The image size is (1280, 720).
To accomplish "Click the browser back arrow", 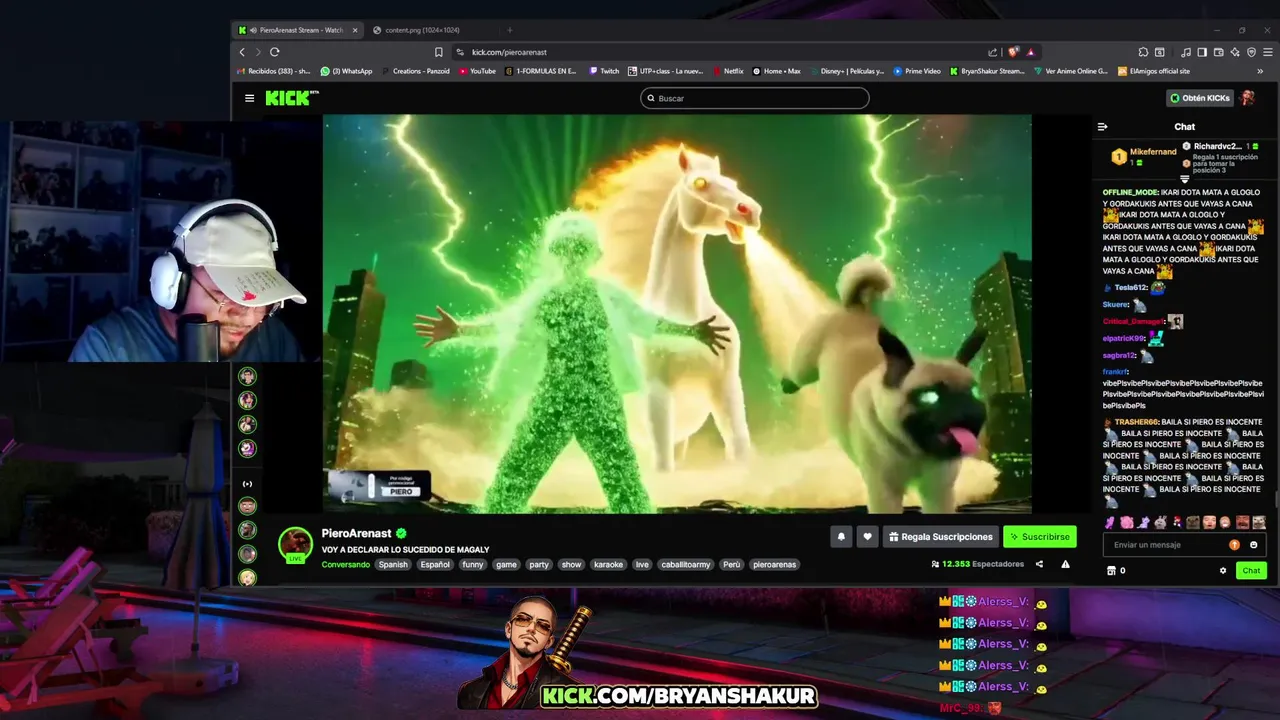I will (x=242, y=52).
